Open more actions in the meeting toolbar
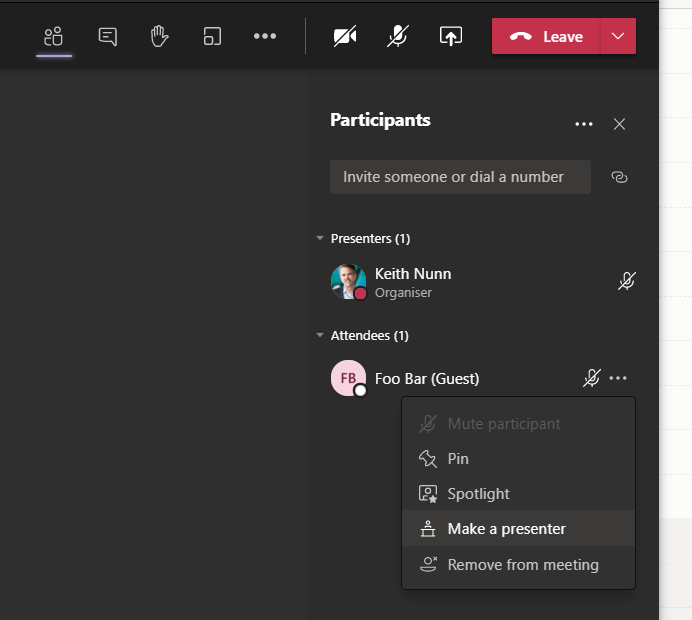 click(265, 36)
